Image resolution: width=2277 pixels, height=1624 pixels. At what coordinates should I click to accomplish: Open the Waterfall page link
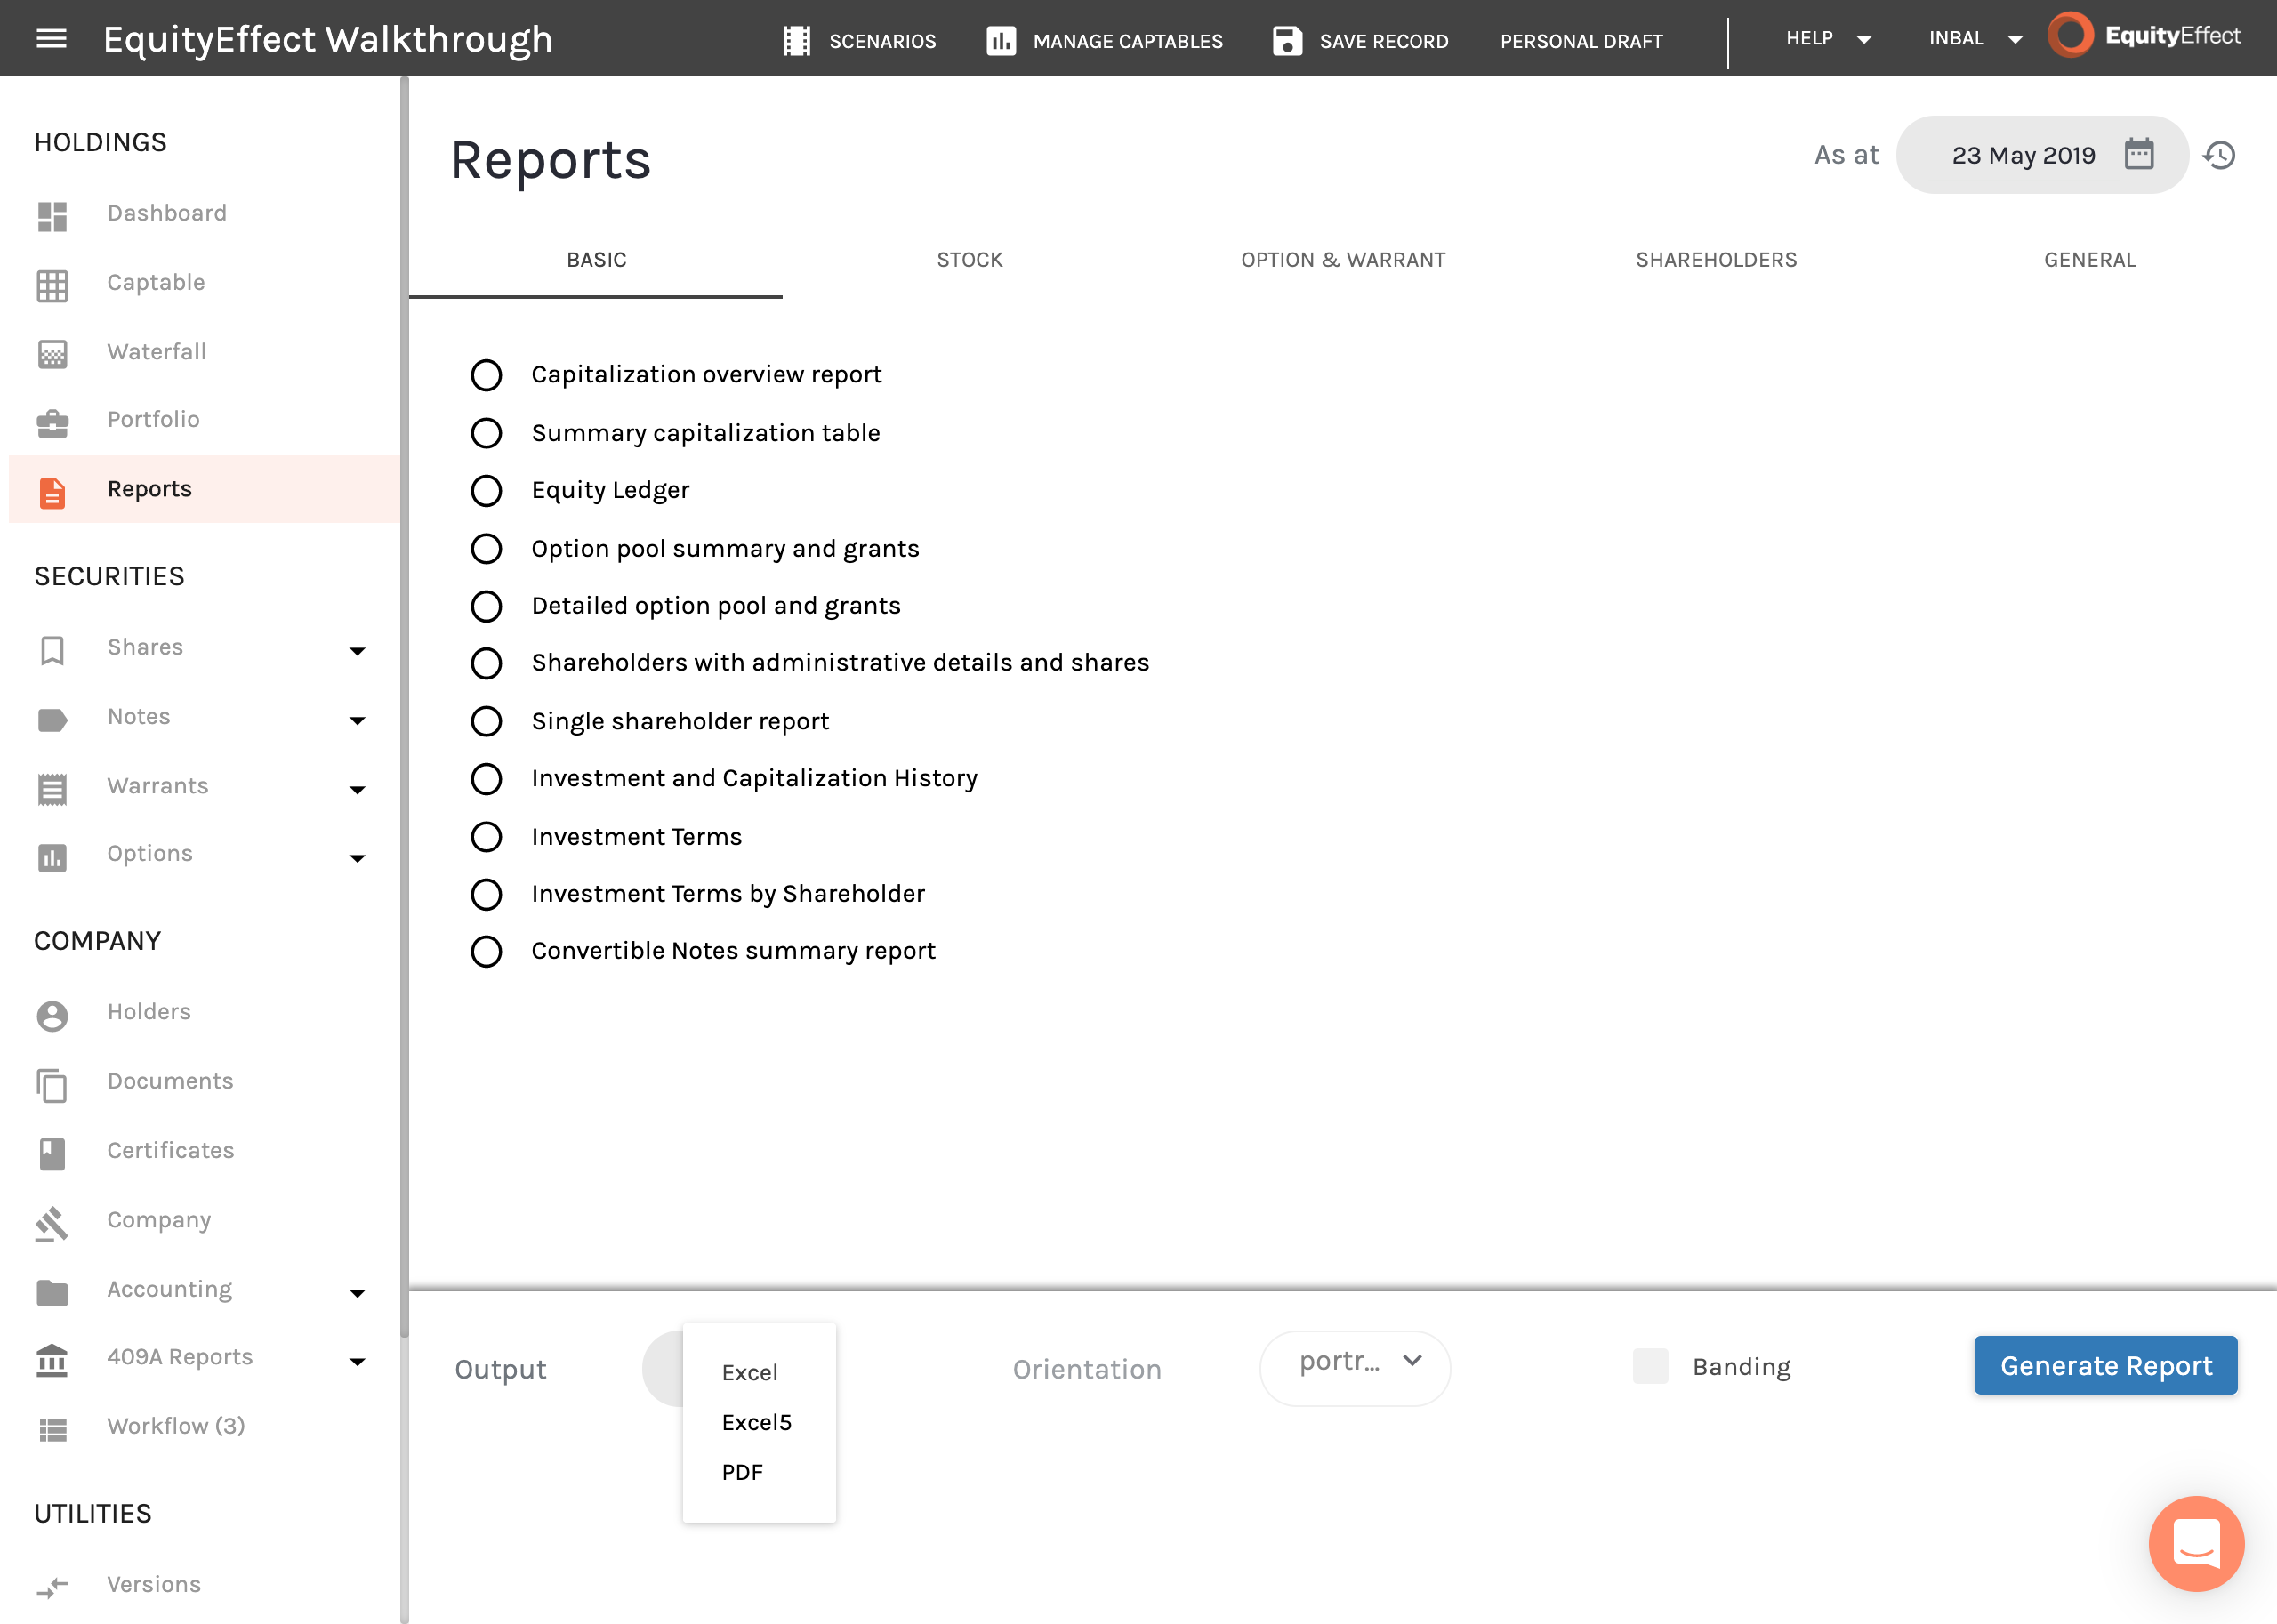[157, 352]
